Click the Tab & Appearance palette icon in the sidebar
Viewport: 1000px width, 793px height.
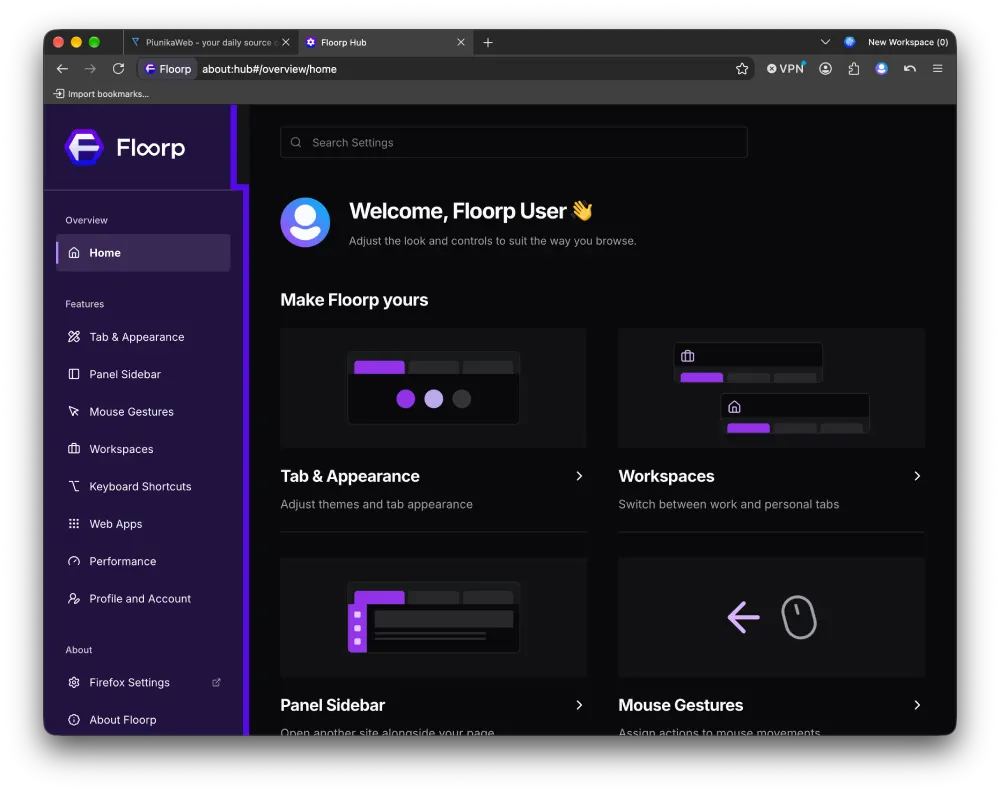74,337
